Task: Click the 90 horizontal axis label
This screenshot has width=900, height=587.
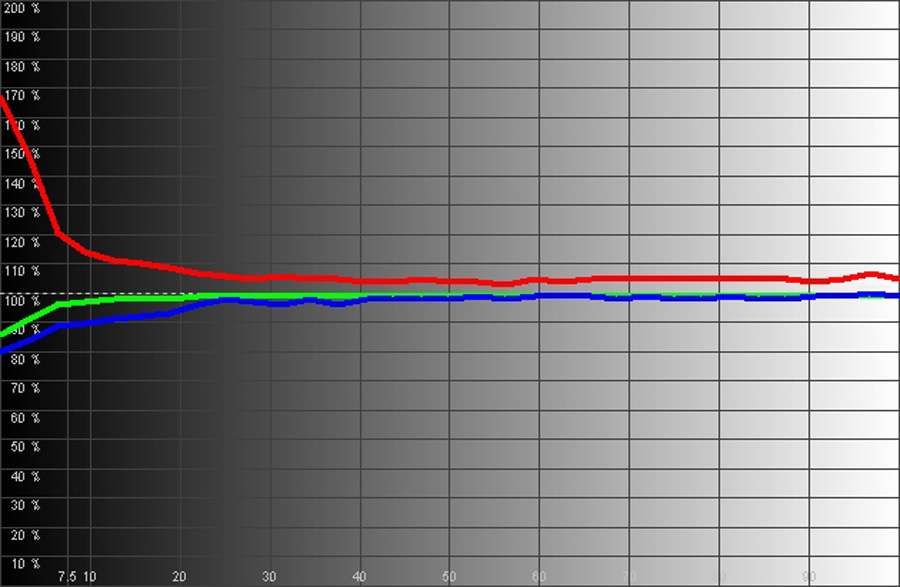Action: (809, 577)
